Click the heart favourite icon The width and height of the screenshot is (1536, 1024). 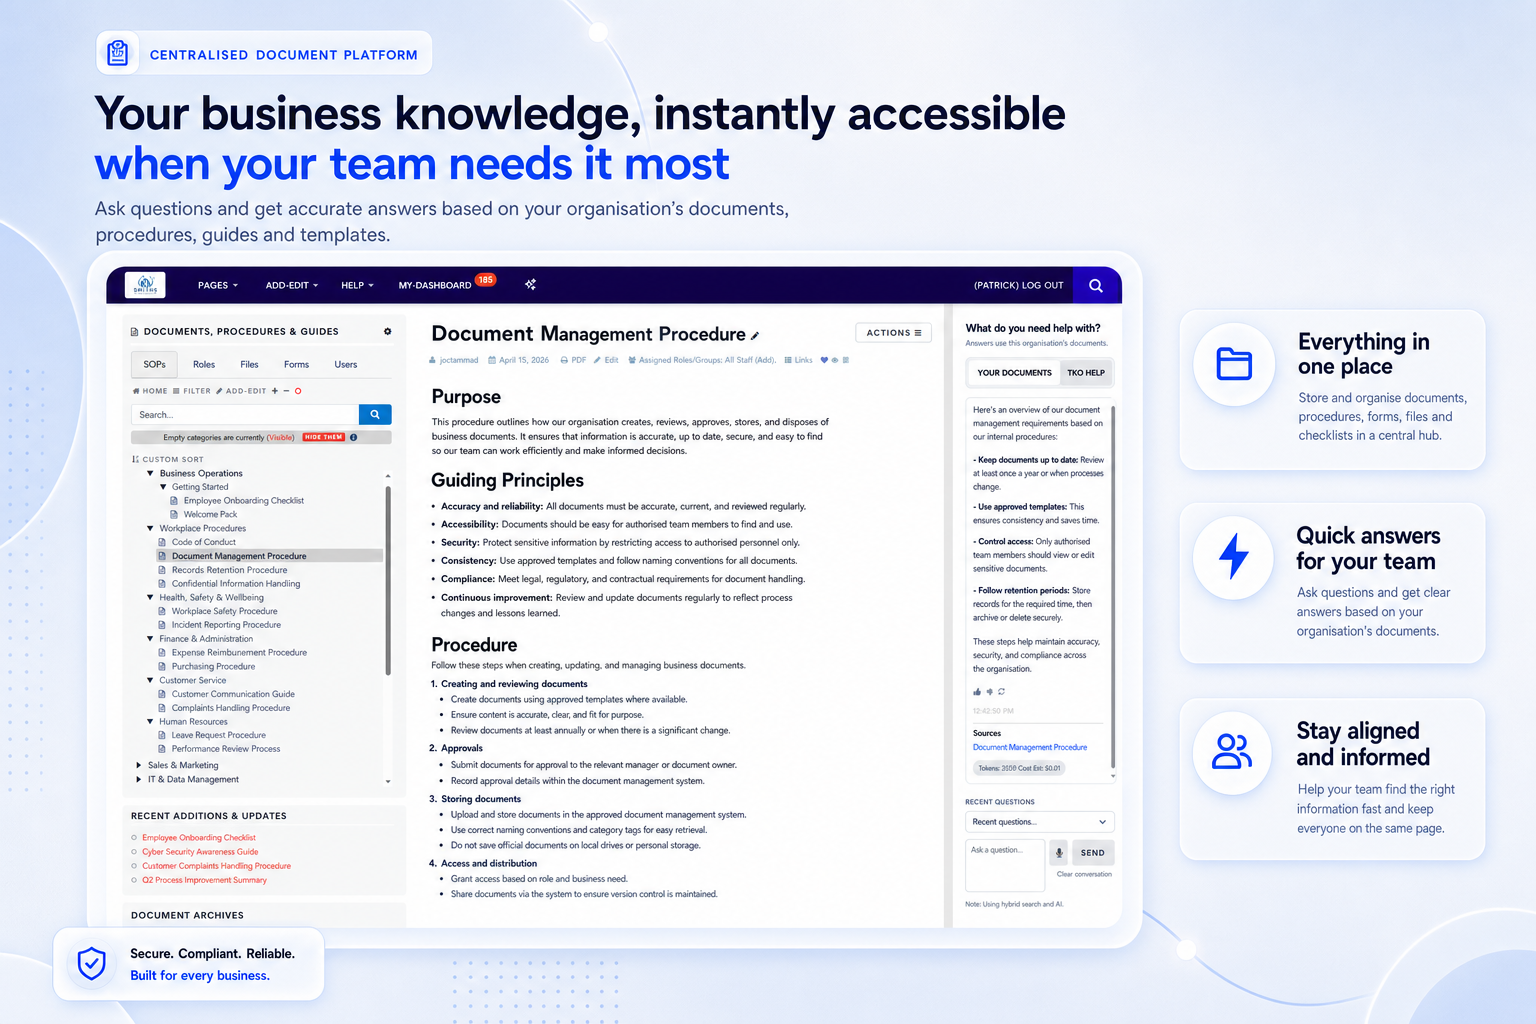(824, 360)
